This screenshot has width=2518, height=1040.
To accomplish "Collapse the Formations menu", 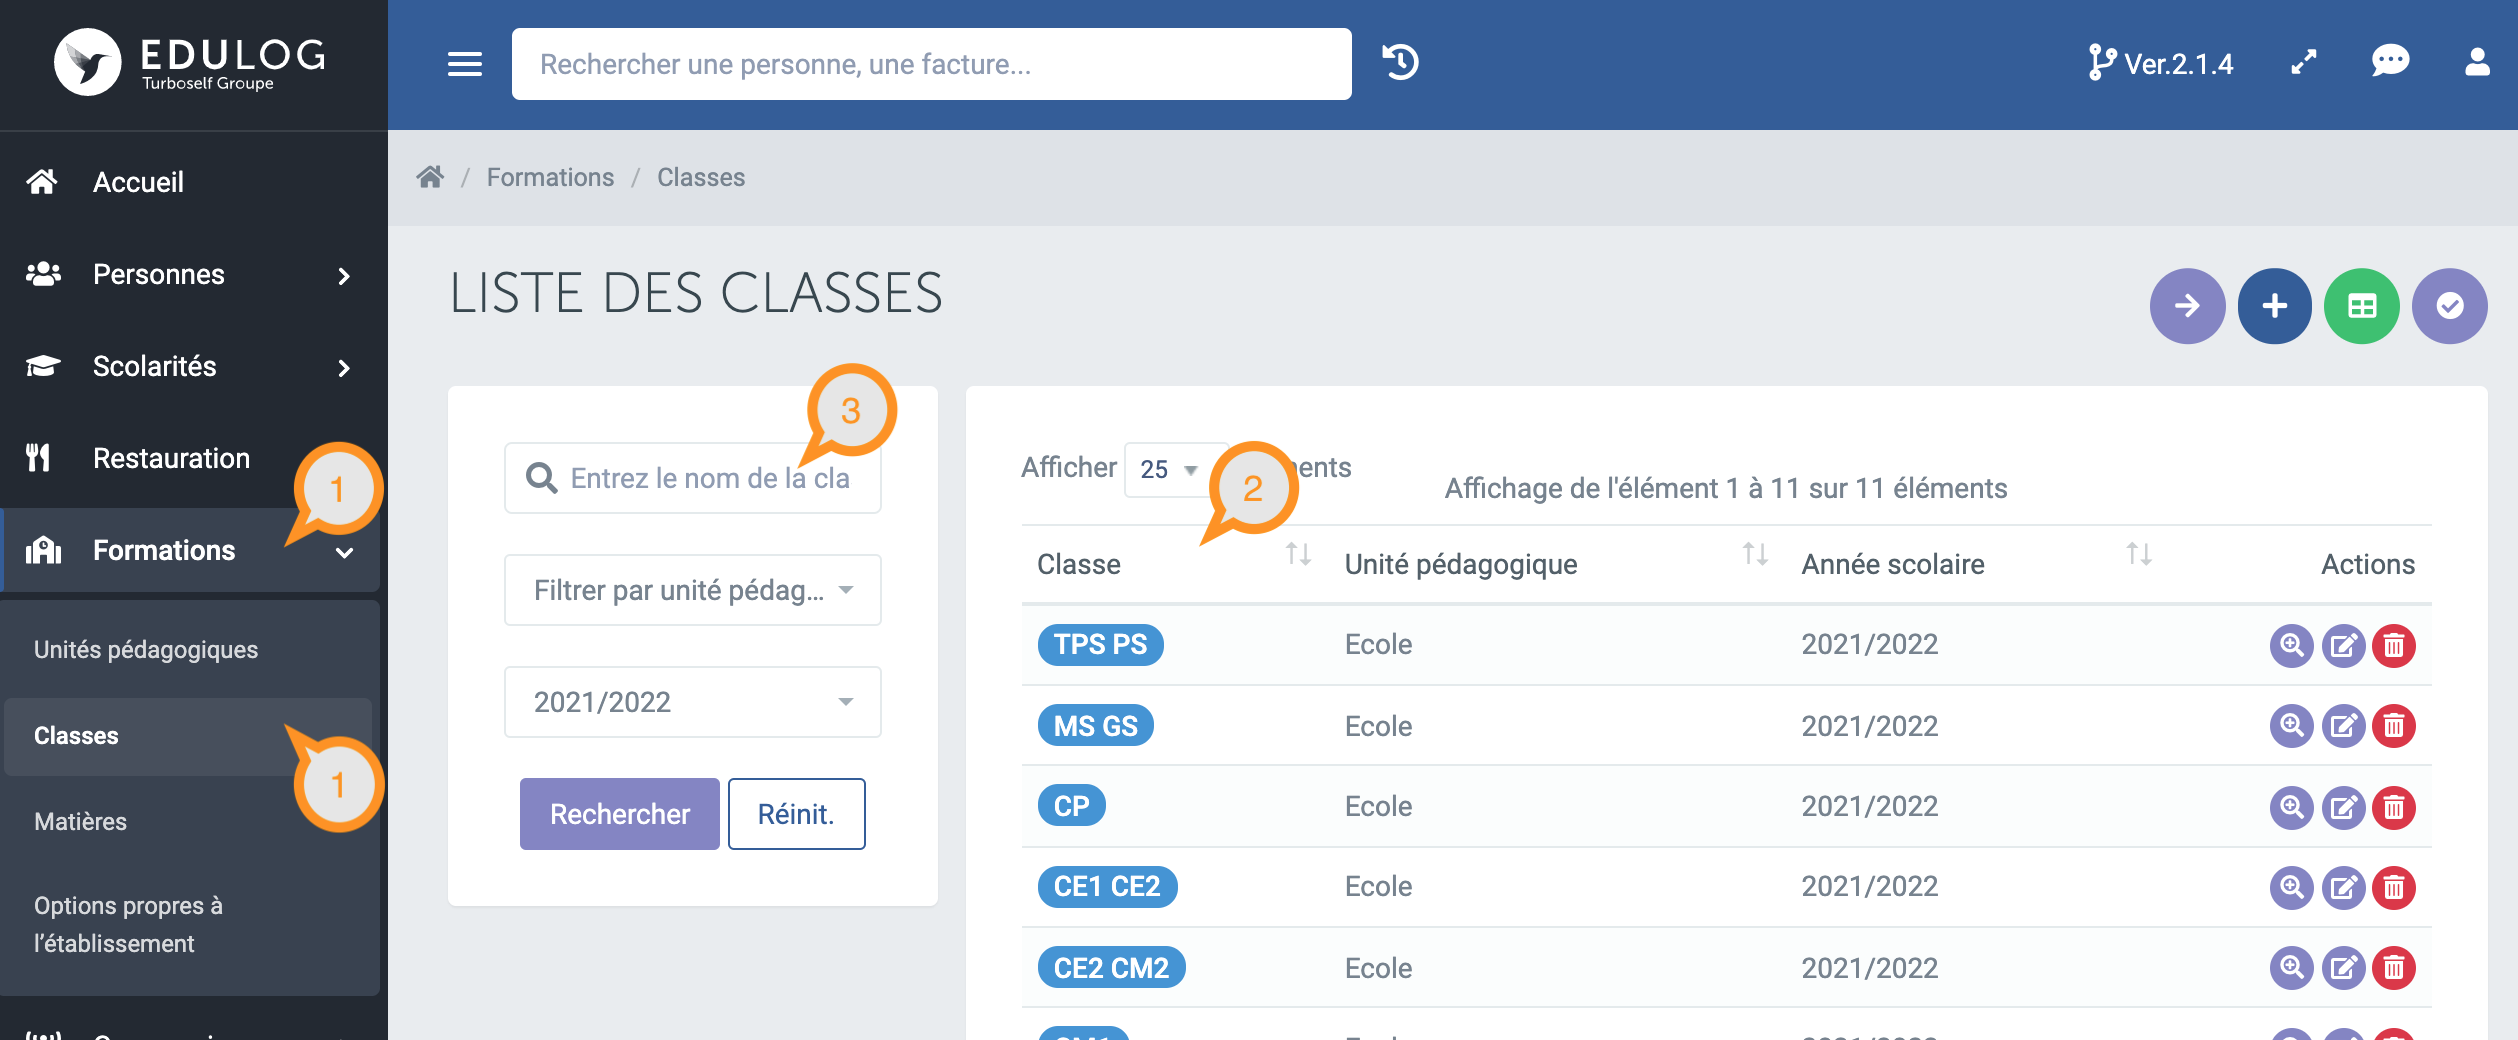I will [x=190, y=551].
